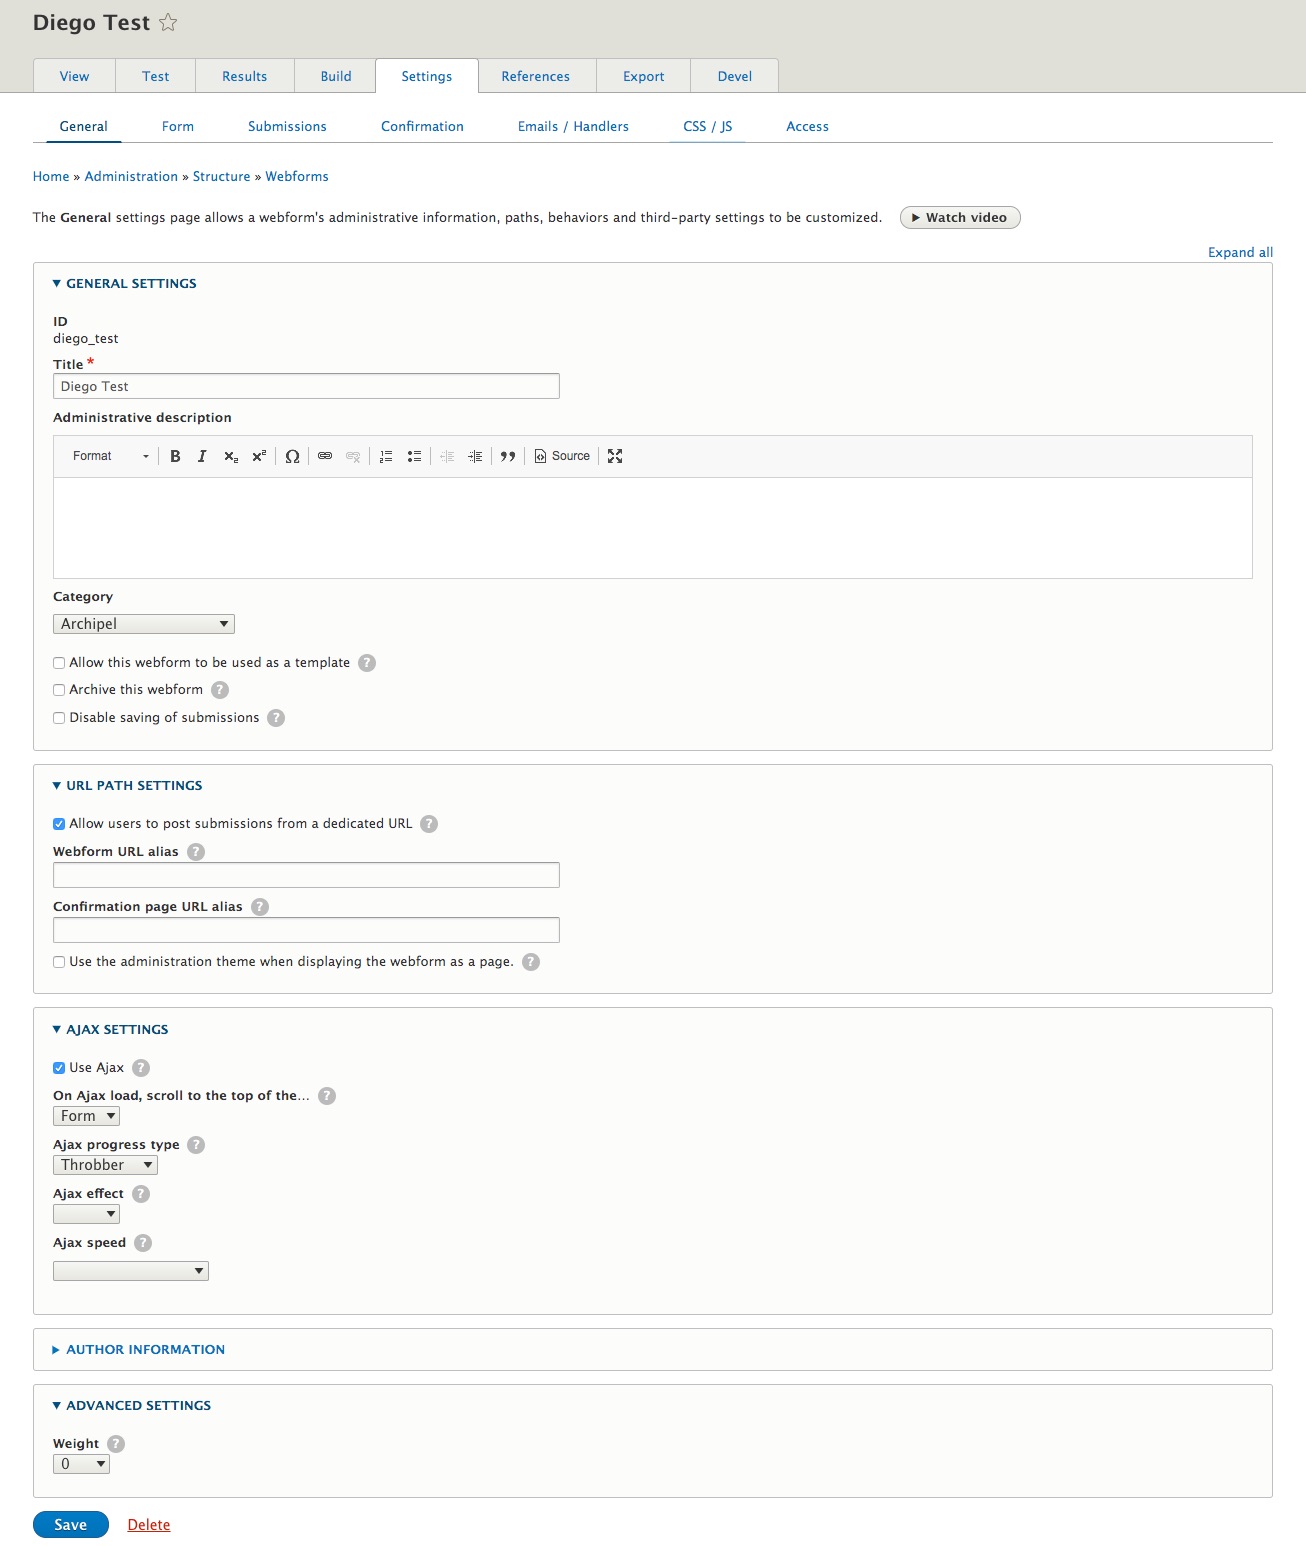This screenshot has width=1306, height=1546.
Task: Apply italic formatting in the editor toolbar
Action: [x=202, y=456]
